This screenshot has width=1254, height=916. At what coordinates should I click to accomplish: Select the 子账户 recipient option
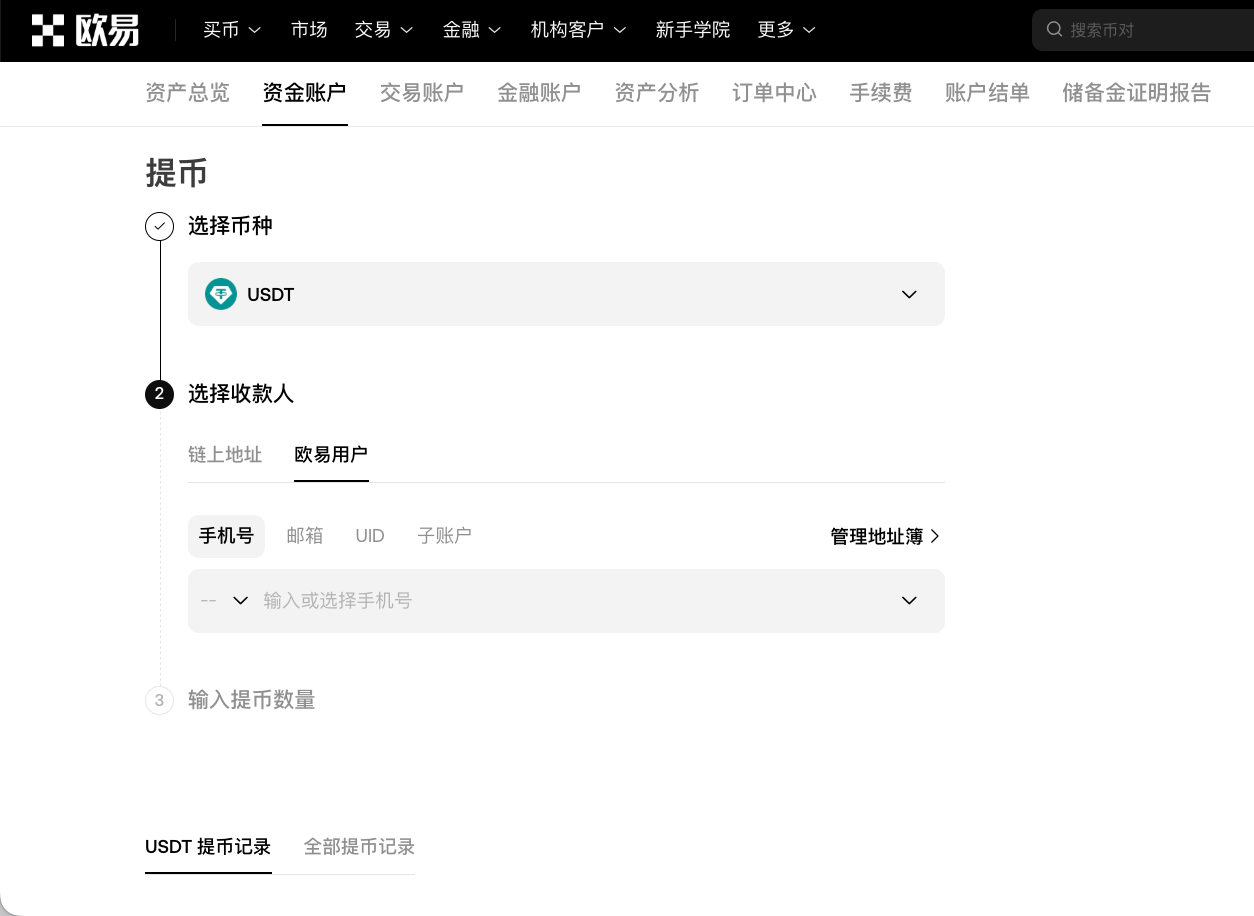pos(444,535)
